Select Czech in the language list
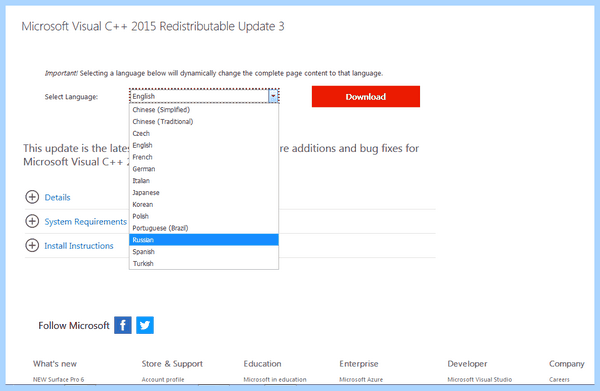The height and width of the screenshot is (391, 600). point(204,134)
